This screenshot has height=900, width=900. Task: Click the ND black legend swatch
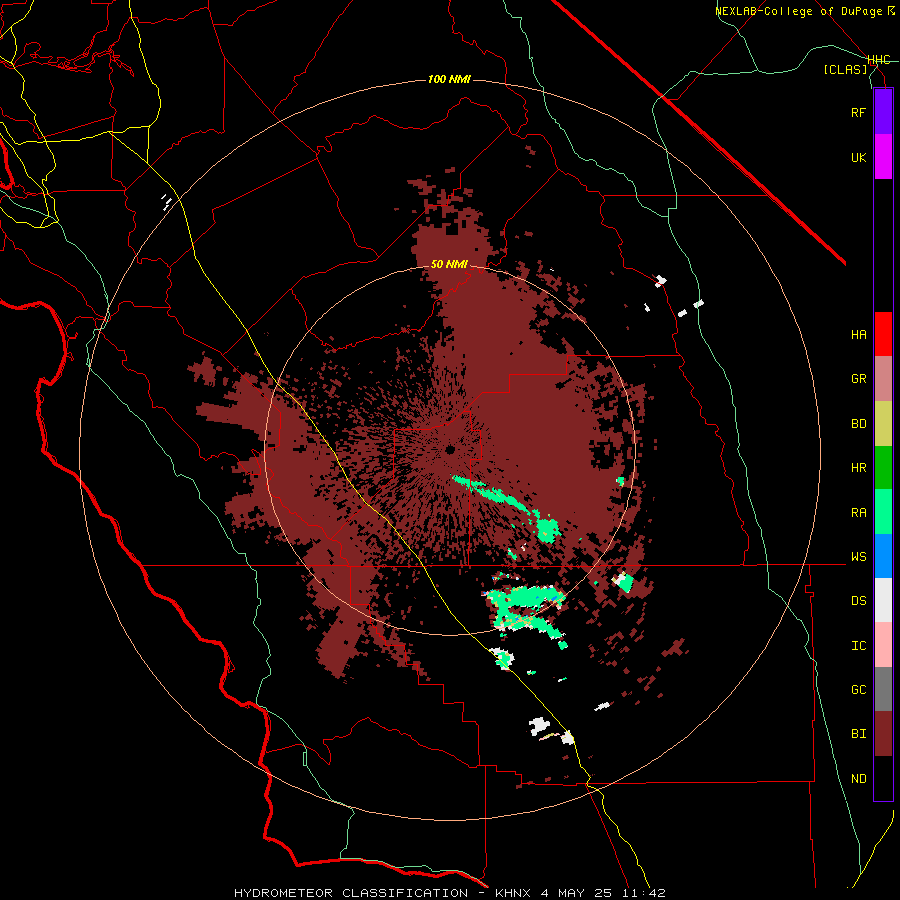883,778
